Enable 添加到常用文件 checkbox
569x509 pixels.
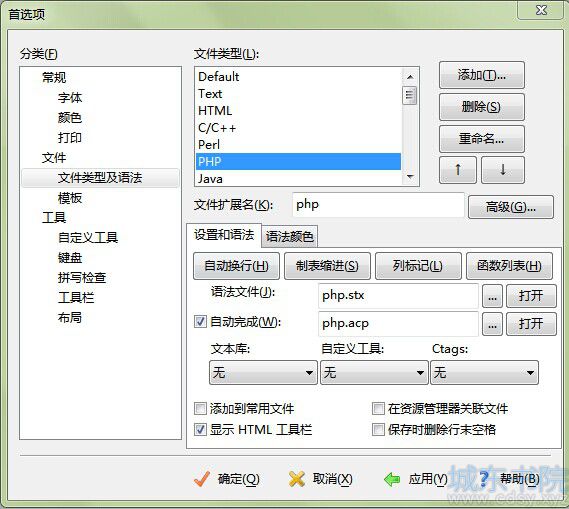click(x=200, y=409)
